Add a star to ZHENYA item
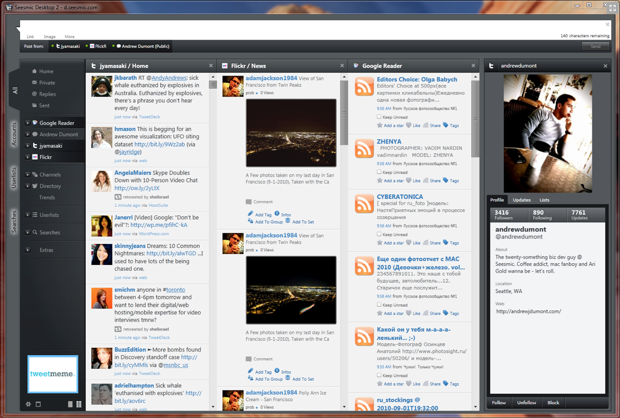This screenshot has width=620, height=418. point(390,181)
